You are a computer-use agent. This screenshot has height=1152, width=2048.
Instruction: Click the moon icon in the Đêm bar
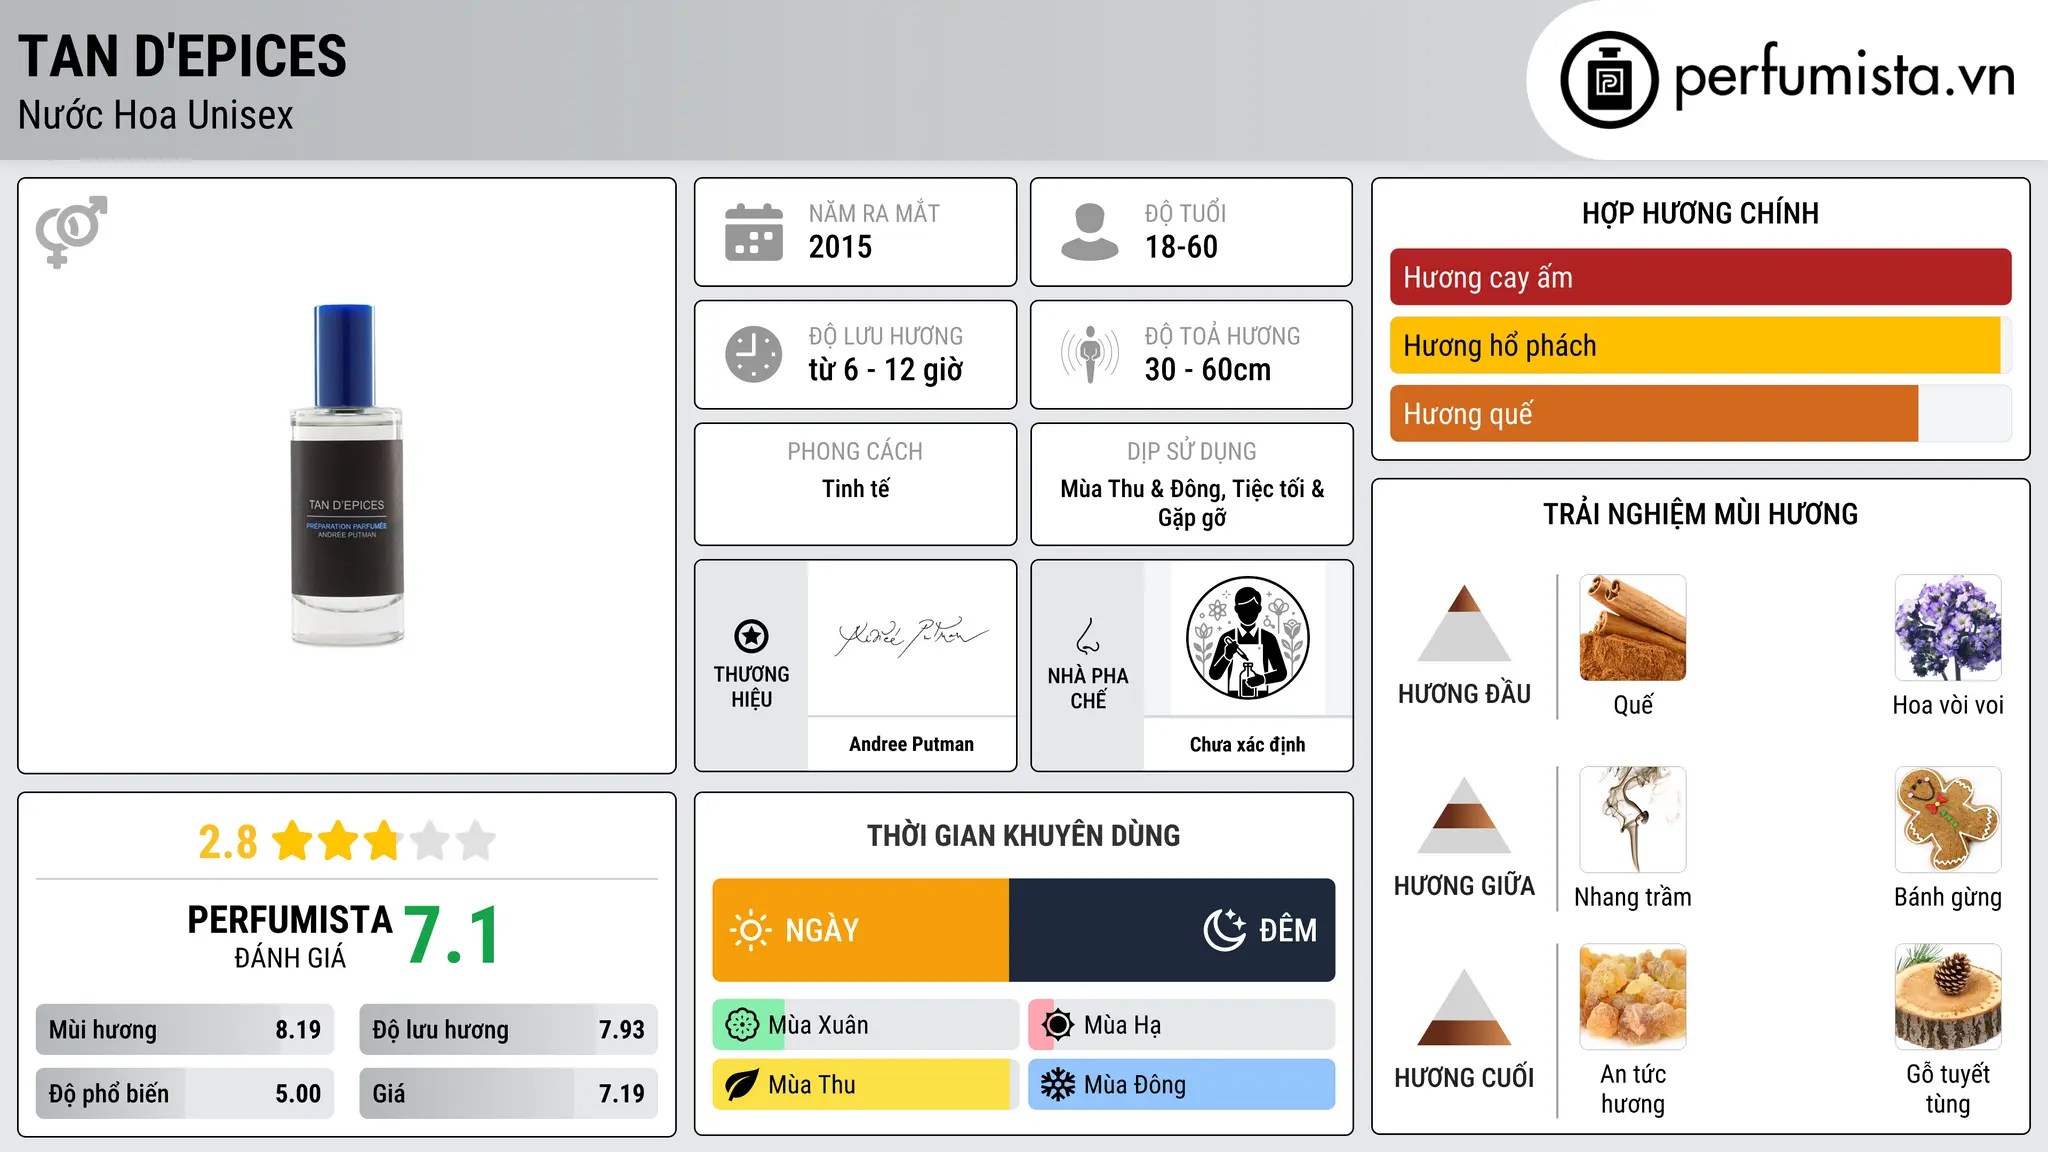click(1225, 930)
